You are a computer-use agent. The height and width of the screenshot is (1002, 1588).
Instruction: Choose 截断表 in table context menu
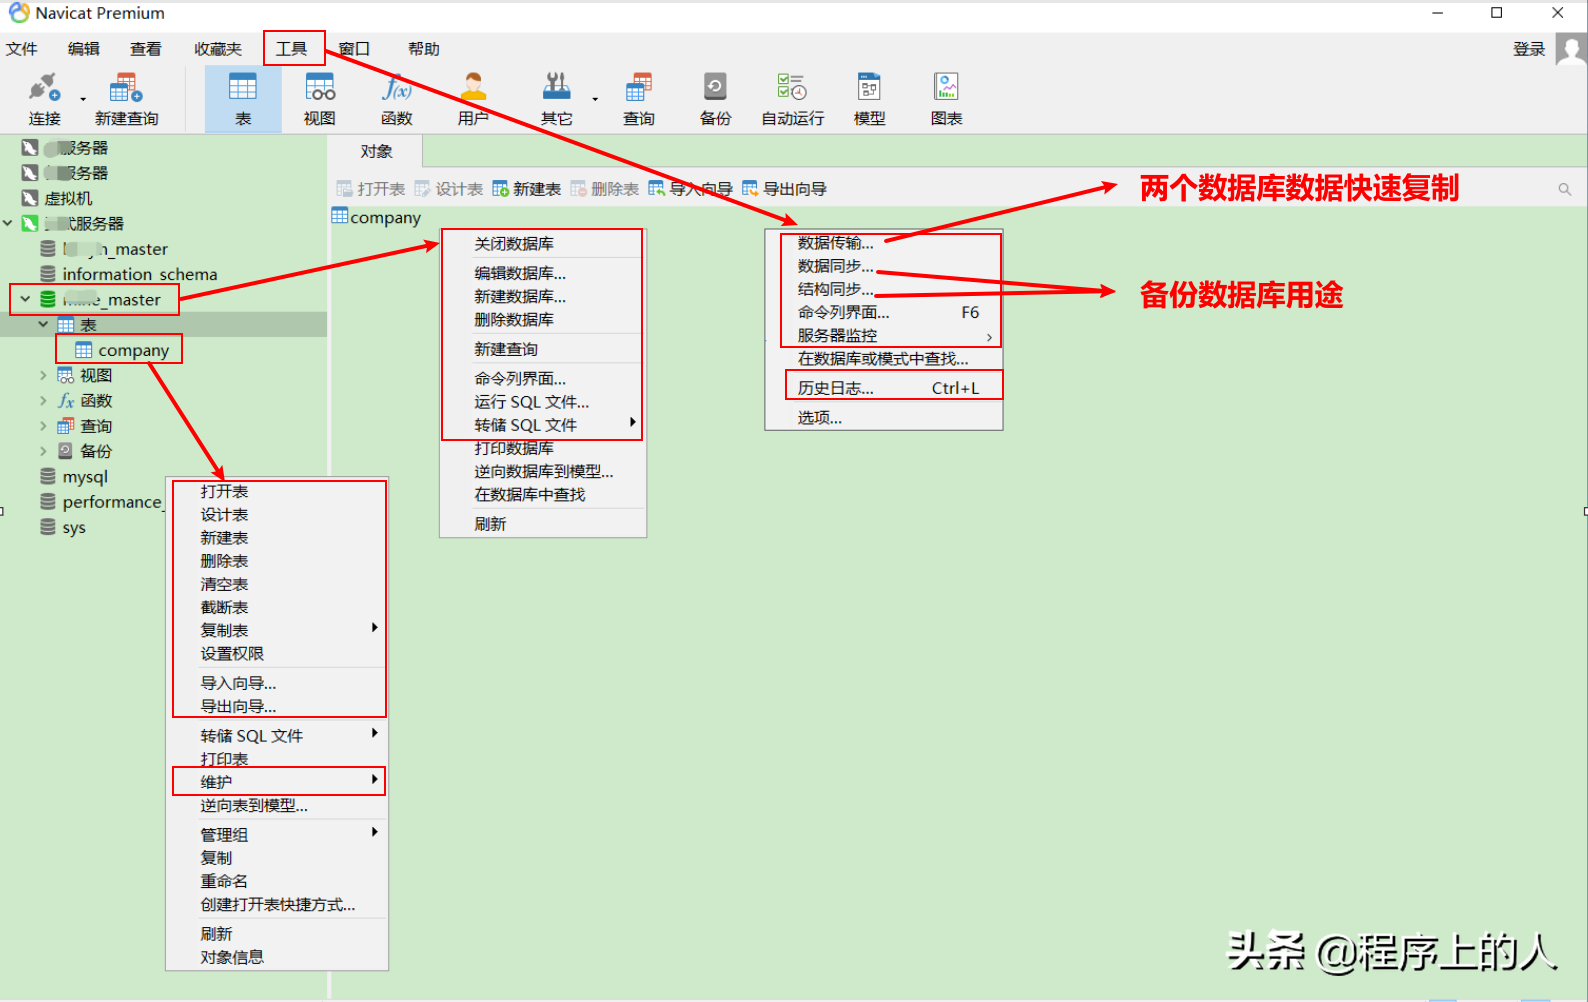(x=277, y=607)
